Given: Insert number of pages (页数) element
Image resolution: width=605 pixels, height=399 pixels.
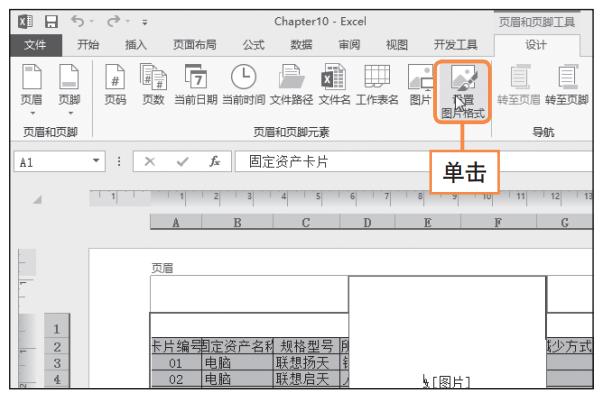Looking at the screenshot, I should pyautogui.click(x=153, y=85).
